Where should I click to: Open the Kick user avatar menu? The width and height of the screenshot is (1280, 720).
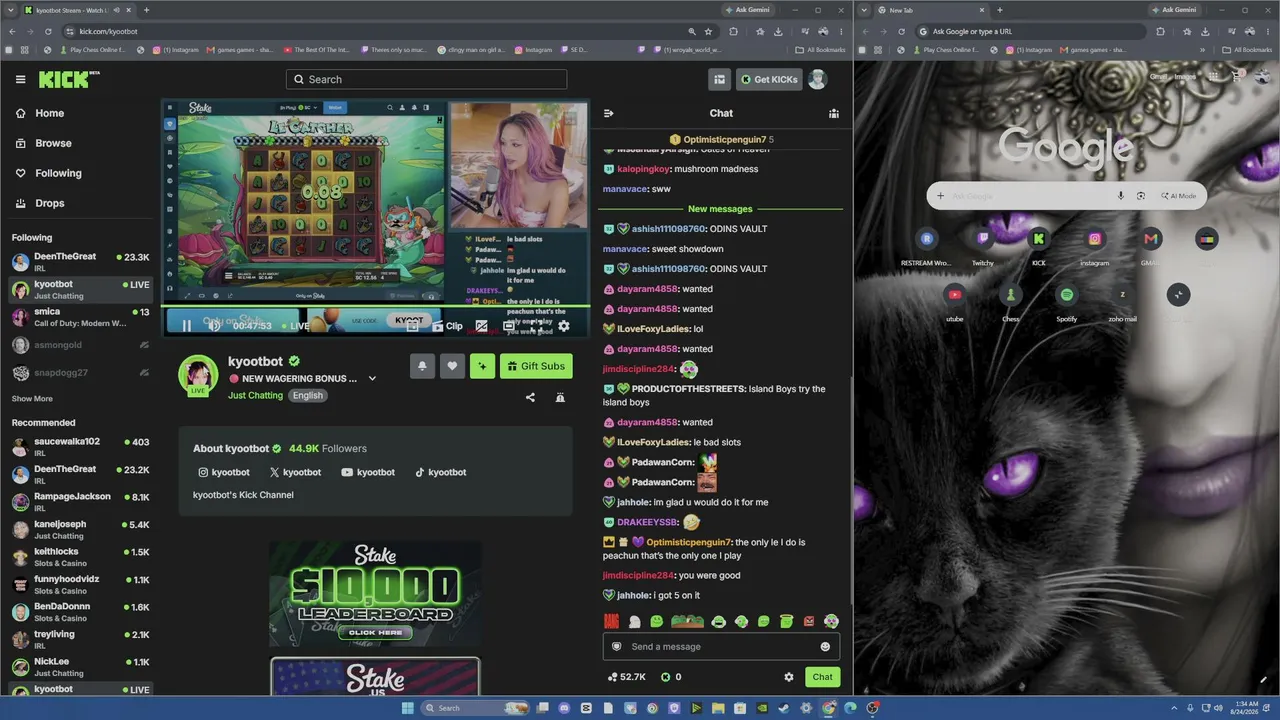[818, 79]
